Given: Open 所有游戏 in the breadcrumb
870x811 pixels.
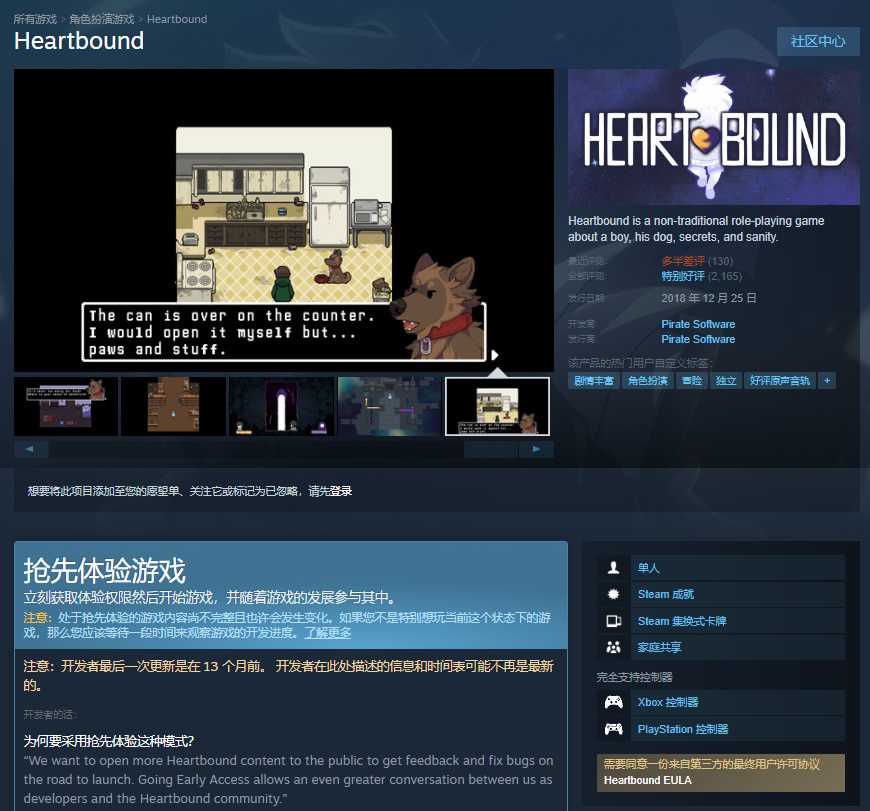Looking at the screenshot, I should pos(35,19).
